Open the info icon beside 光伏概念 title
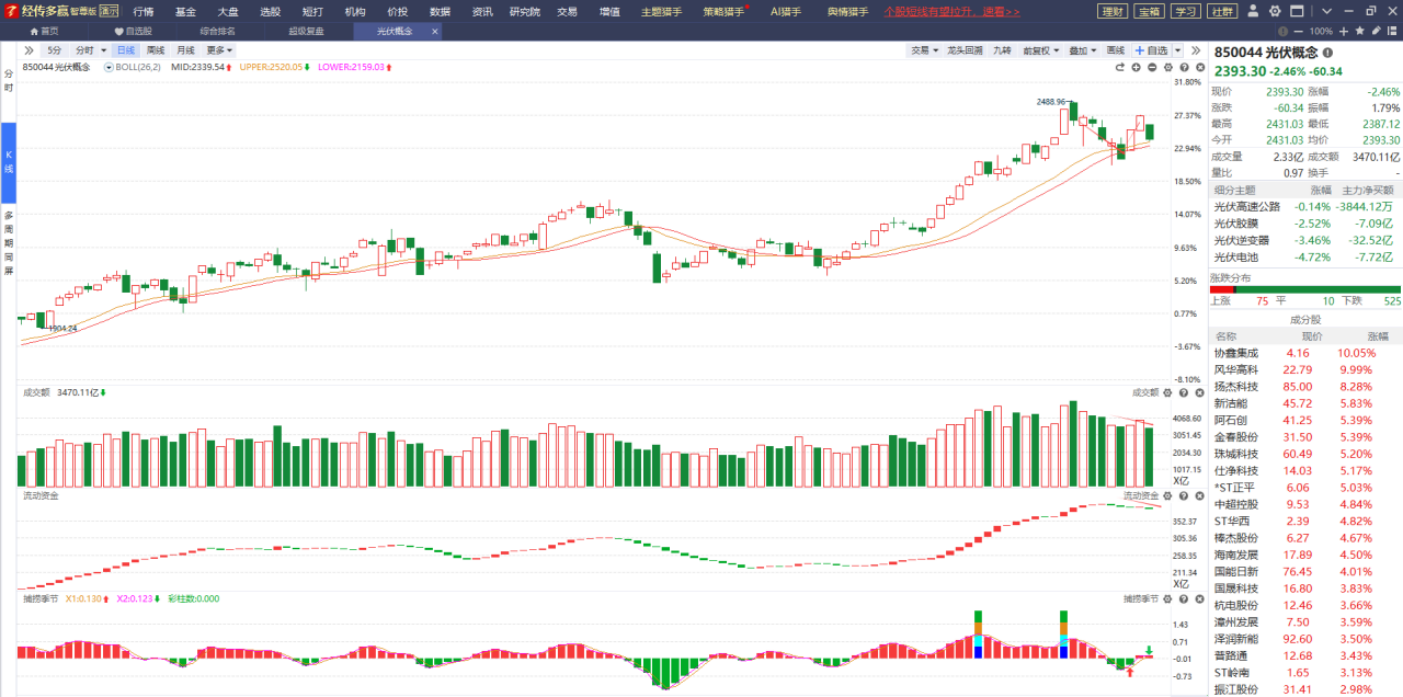The width and height of the screenshot is (1403, 697). [x=1328, y=53]
